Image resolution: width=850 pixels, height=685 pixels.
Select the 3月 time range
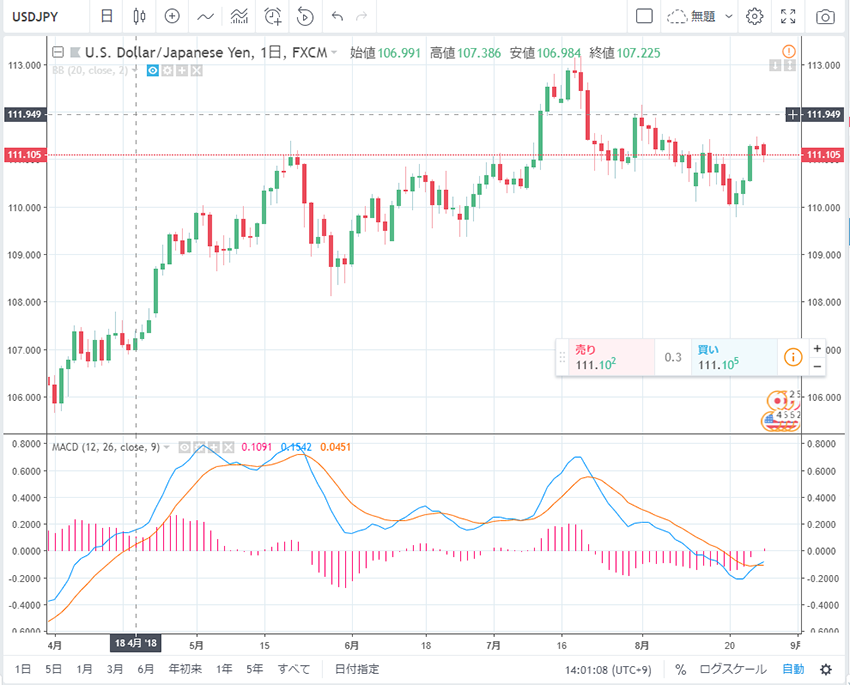(114, 669)
